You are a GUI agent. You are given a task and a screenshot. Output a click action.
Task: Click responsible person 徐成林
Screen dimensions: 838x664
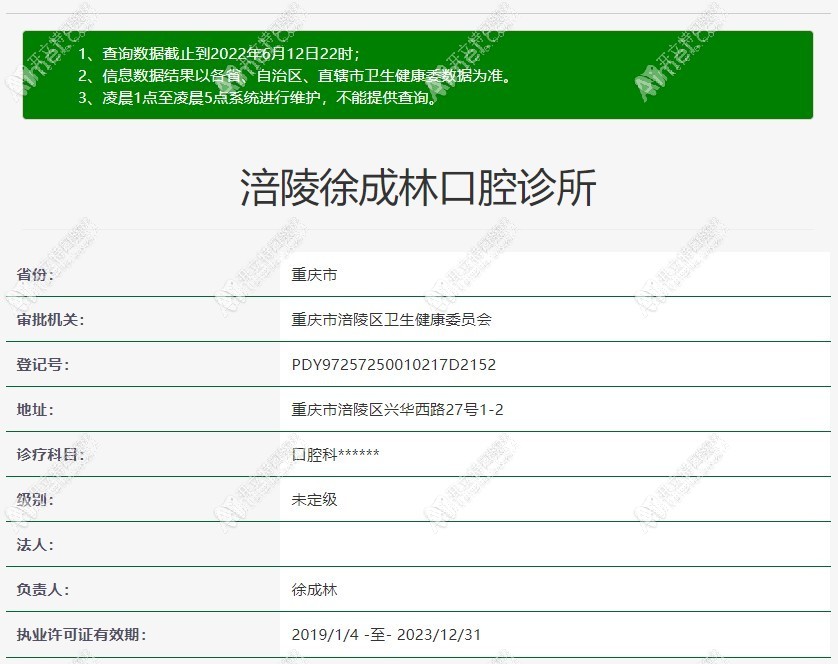314,590
